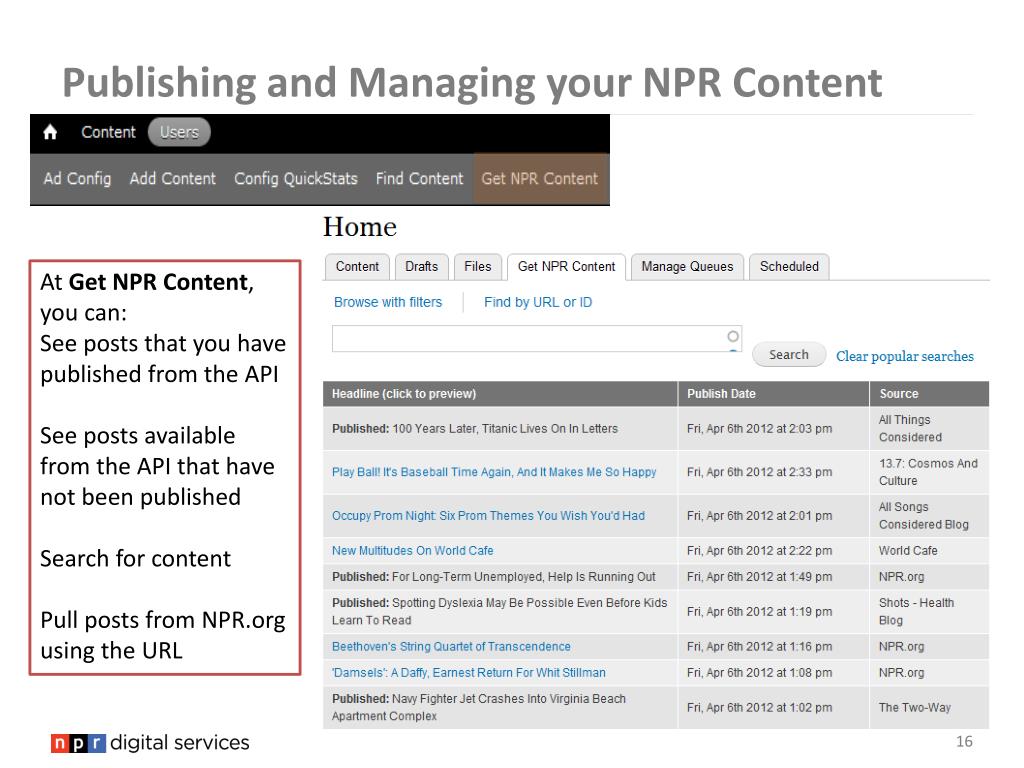Click date Fri, Apr 6th 2012 at 2:22 pm
The height and width of the screenshot is (768, 1024).
tap(760, 551)
